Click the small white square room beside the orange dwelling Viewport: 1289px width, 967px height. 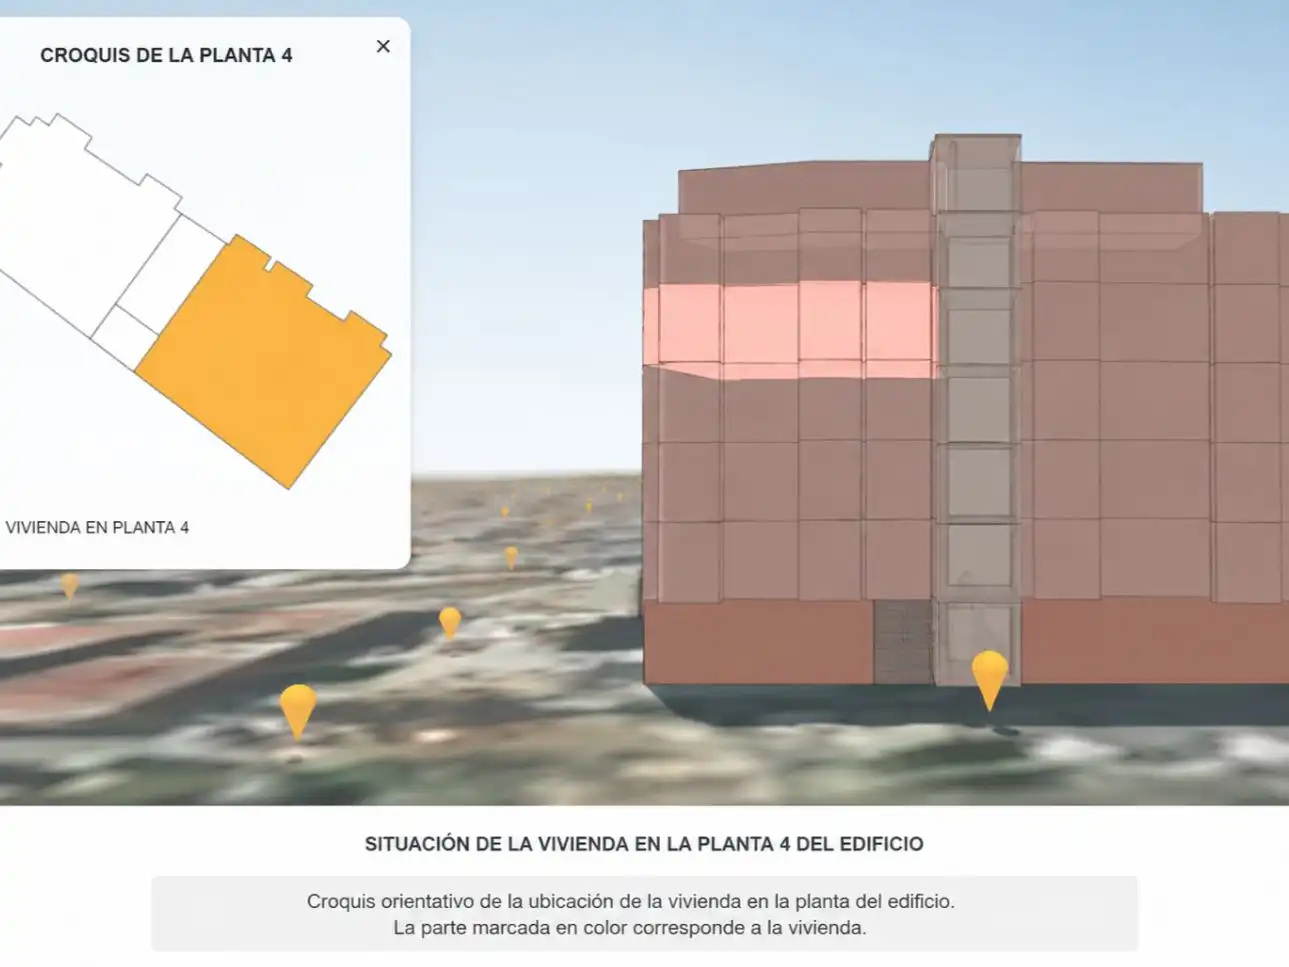[125, 338]
